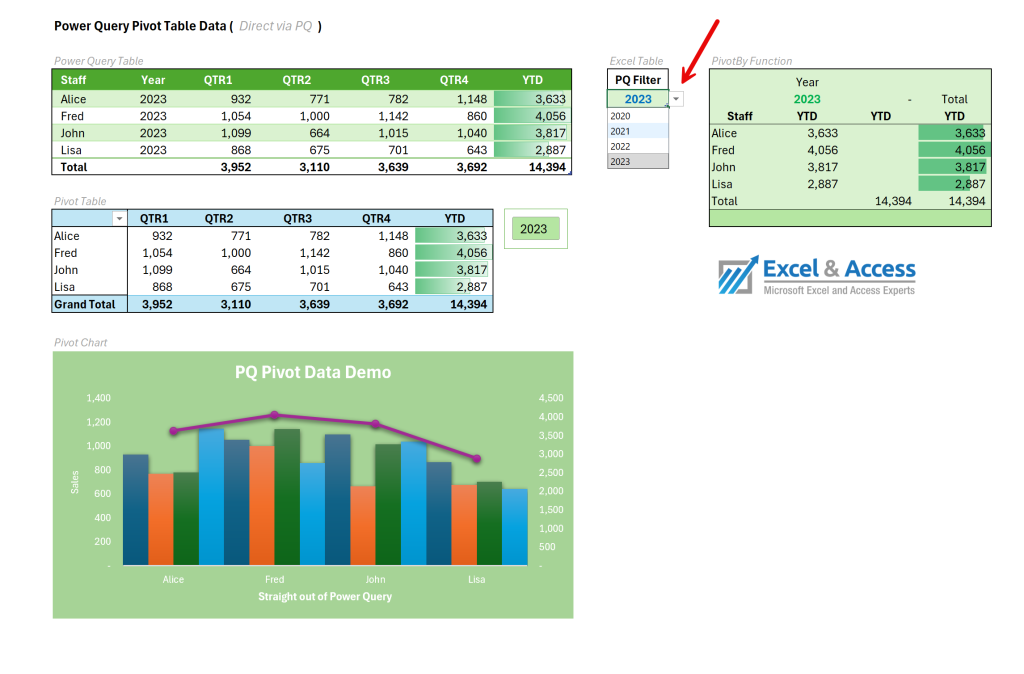Click Alice's YTD 3,633 in Power Query table
Viewport: 1024px width, 674px height.
point(550,99)
